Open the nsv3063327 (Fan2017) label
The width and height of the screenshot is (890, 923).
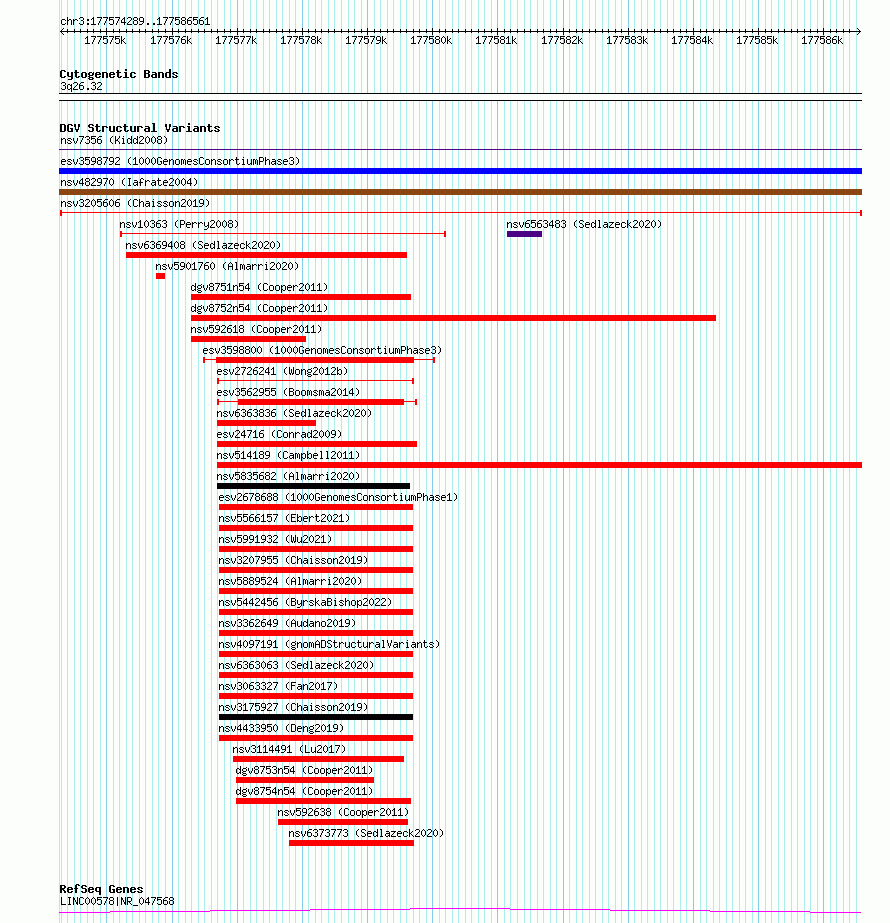click(278, 686)
